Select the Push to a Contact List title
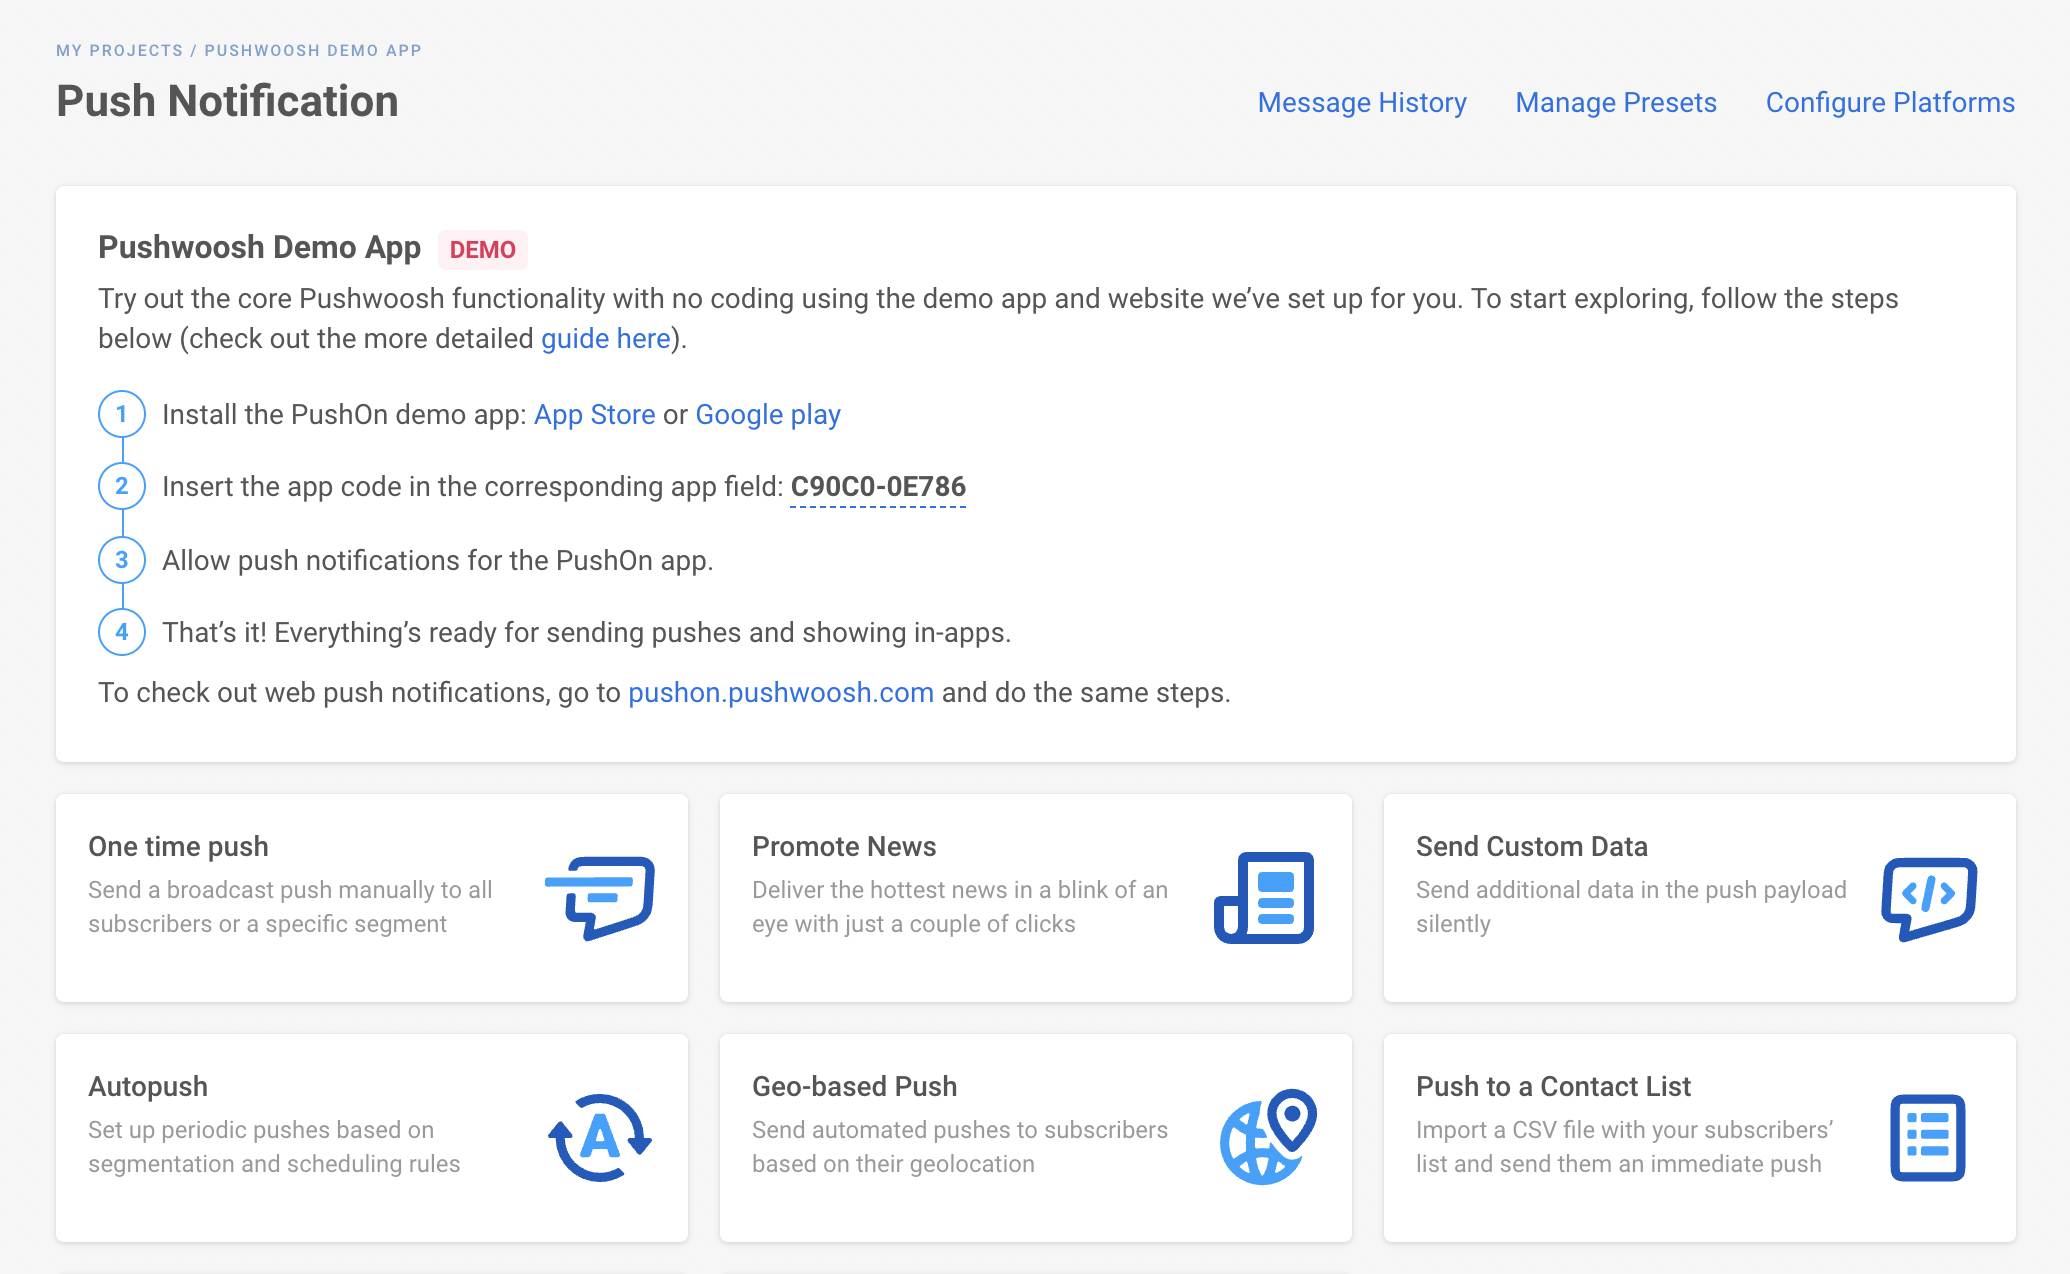The height and width of the screenshot is (1274, 2070). coord(1553,1086)
